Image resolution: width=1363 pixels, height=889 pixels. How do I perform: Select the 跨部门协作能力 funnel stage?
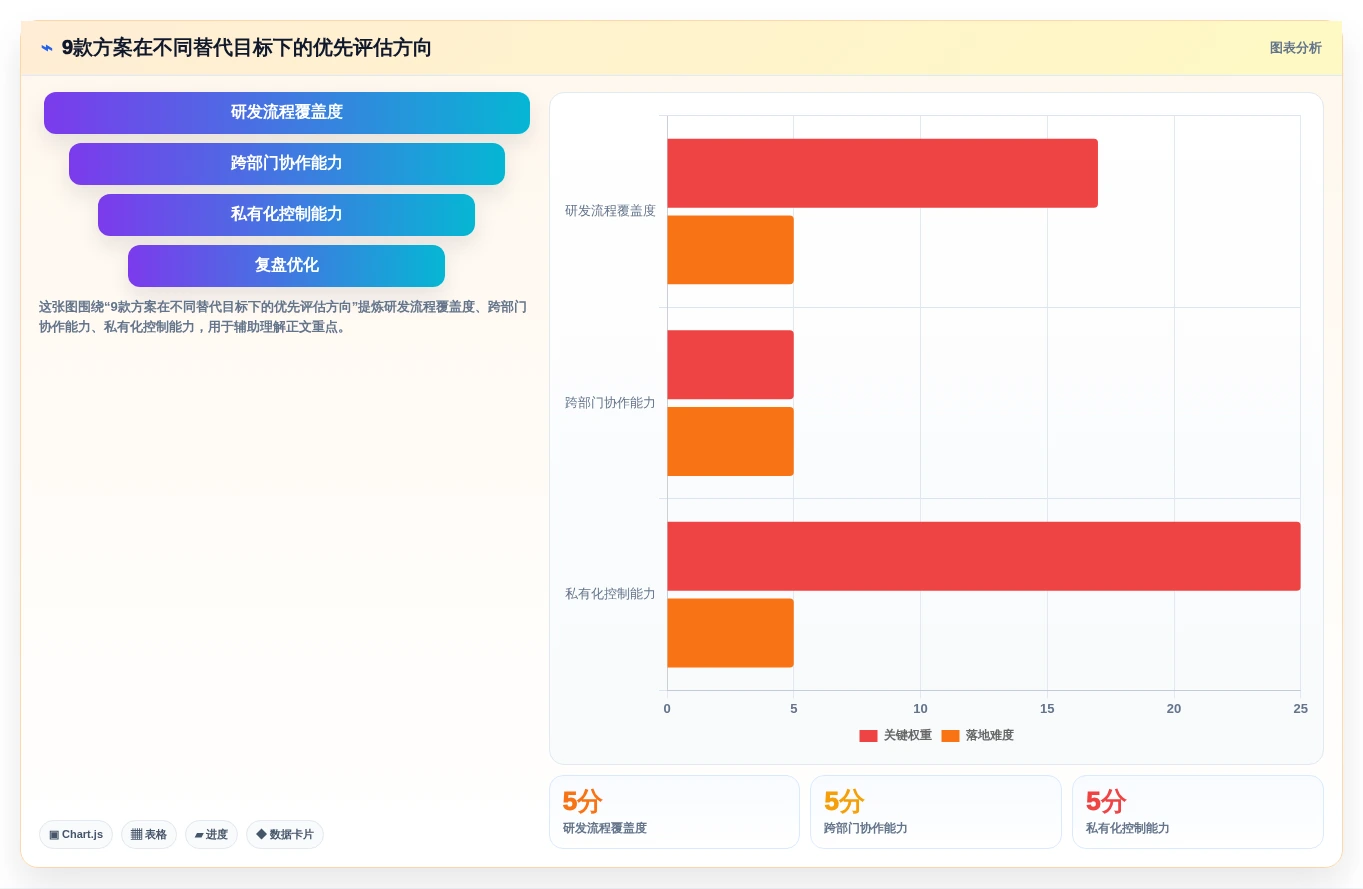click(x=287, y=164)
